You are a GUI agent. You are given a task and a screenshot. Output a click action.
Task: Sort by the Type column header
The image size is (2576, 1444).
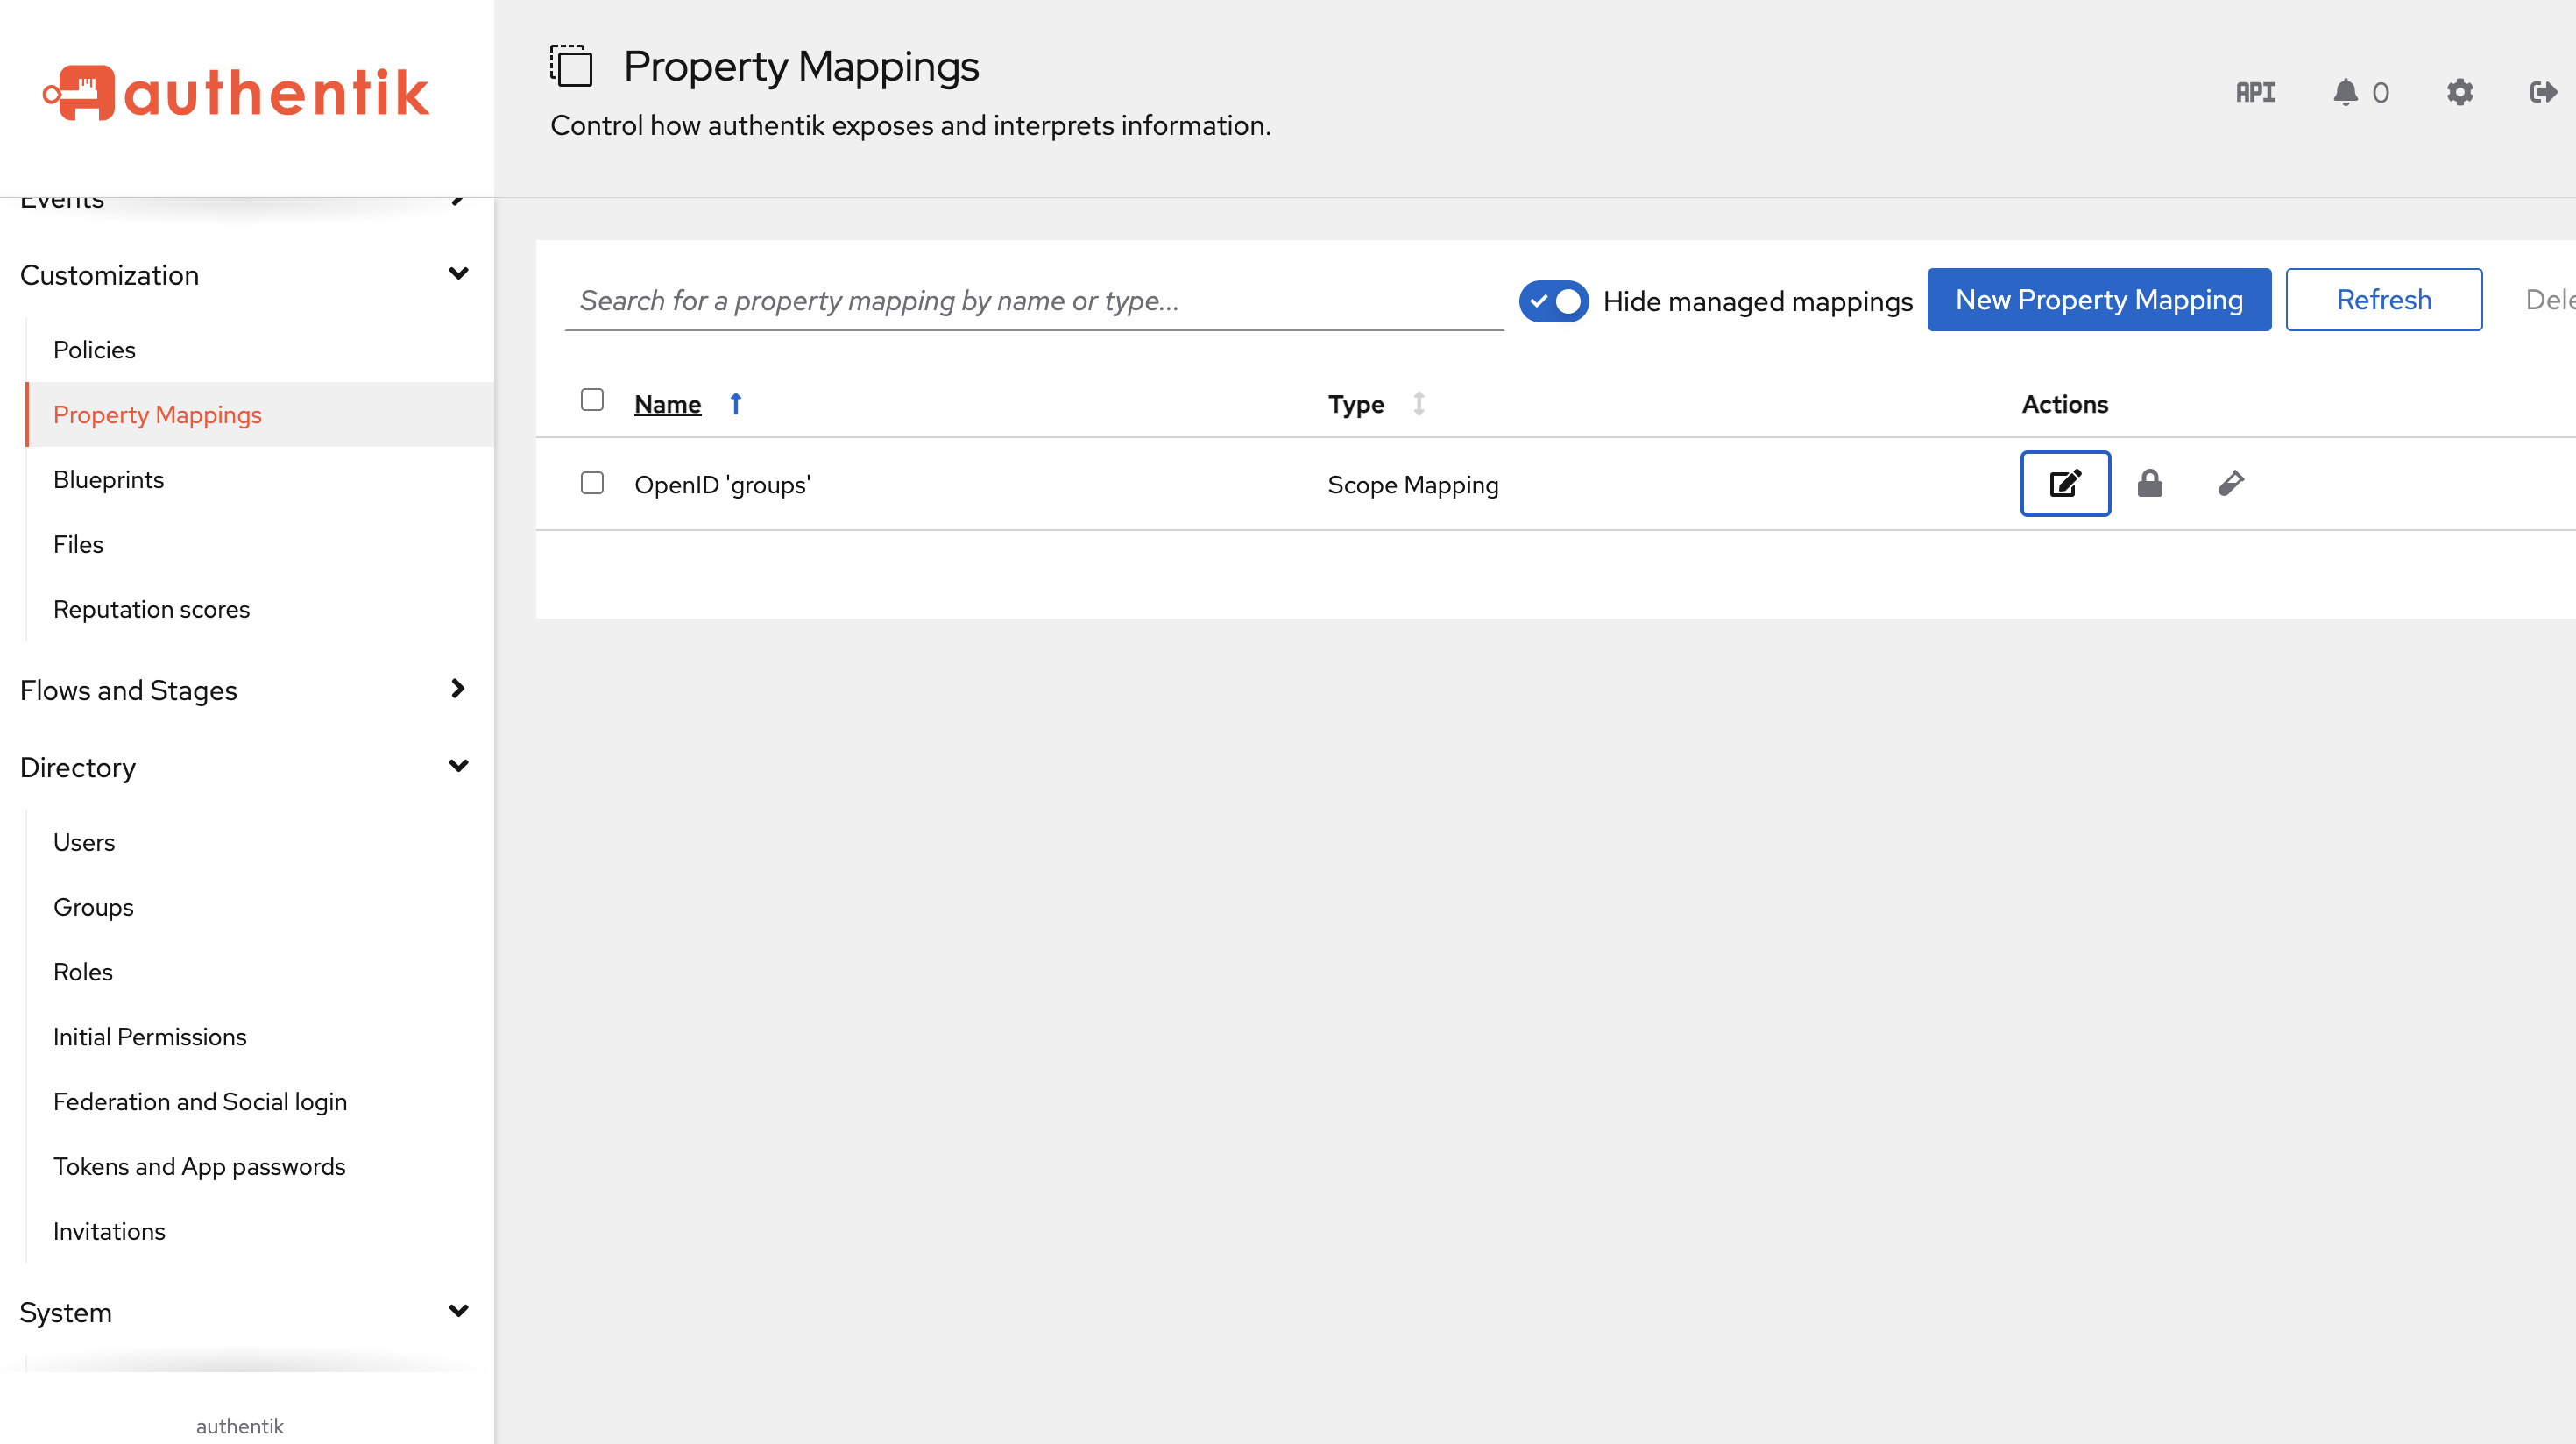pyautogui.click(x=1356, y=404)
